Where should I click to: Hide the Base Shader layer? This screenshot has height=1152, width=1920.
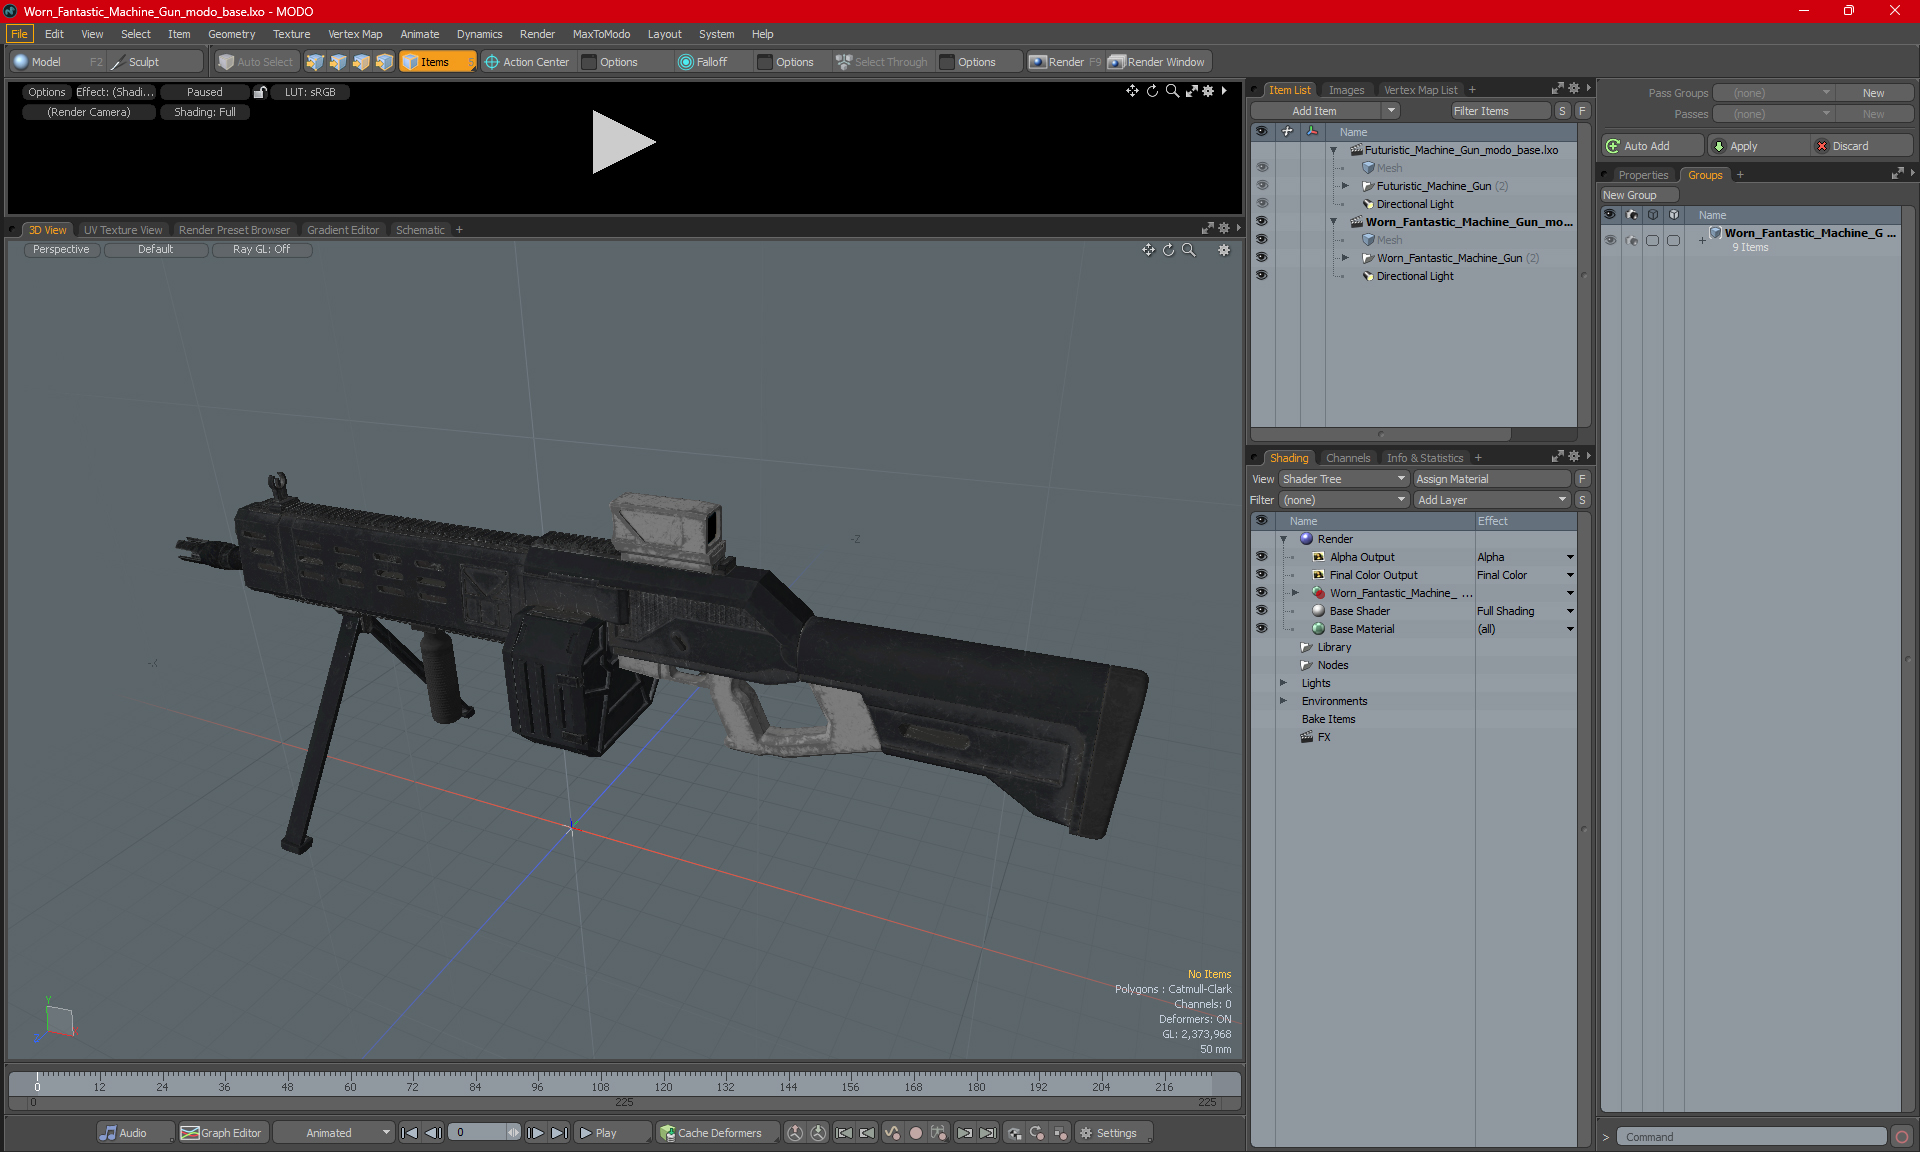(x=1261, y=611)
